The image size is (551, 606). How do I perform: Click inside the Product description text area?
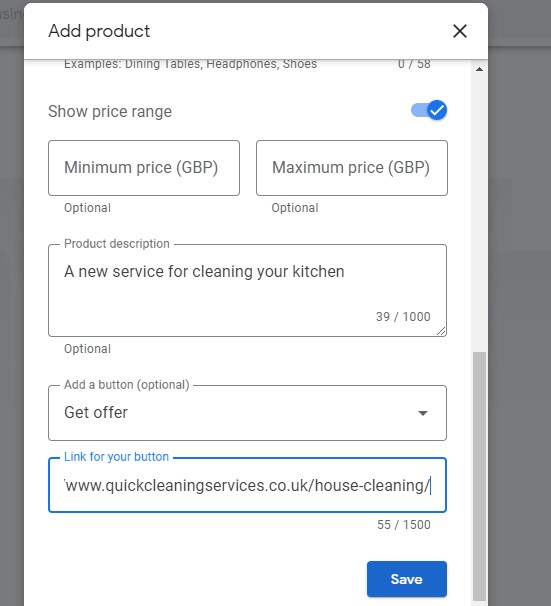247,290
